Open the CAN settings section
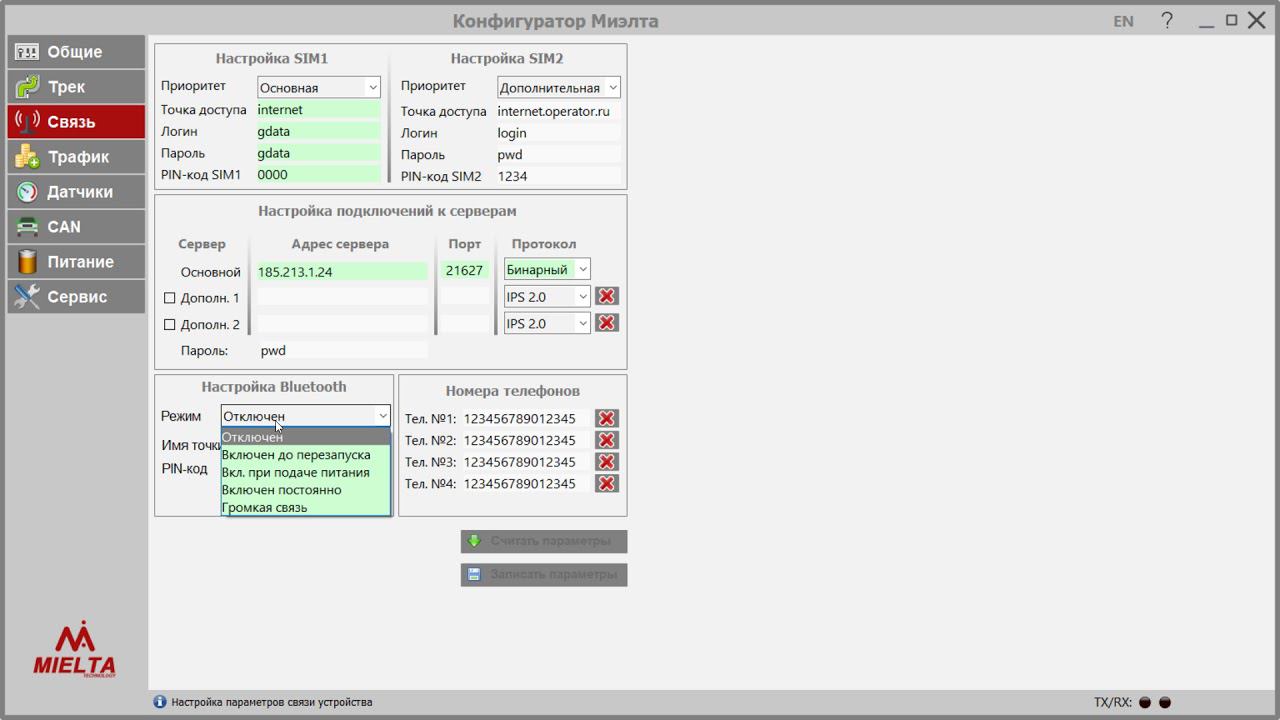The height and width of the screenshot is (720, 1280). [x=76, y=227]
